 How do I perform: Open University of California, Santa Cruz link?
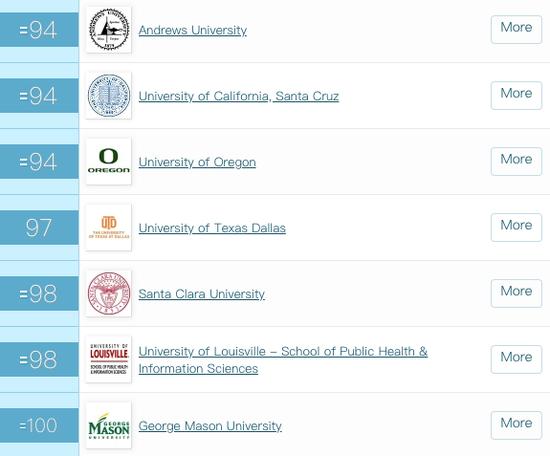(239, 96)
